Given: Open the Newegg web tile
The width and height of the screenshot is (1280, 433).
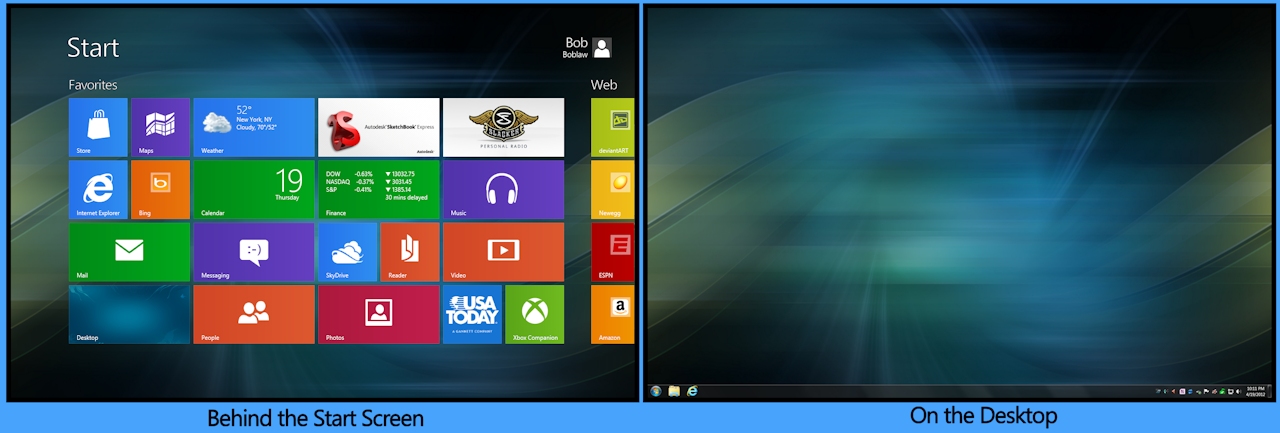Looking at the screenshot, I should (x=612, y=189).
